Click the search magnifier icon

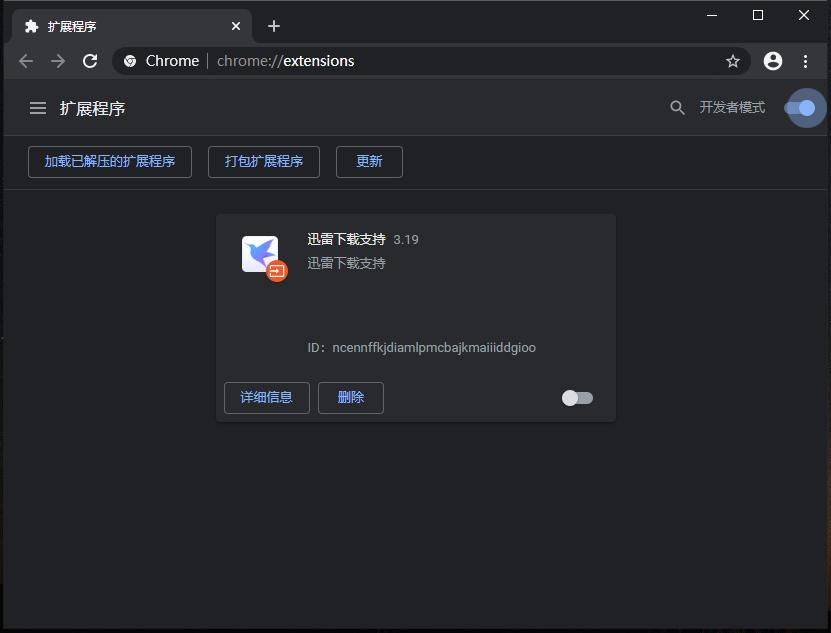click(x=677, y=107)
